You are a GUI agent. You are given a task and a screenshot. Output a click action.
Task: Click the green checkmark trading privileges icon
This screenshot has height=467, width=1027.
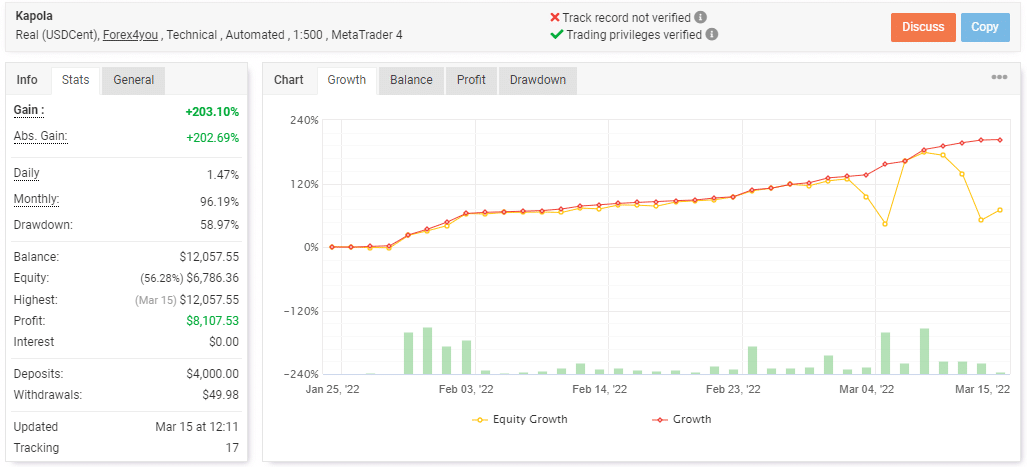(556, 34)
